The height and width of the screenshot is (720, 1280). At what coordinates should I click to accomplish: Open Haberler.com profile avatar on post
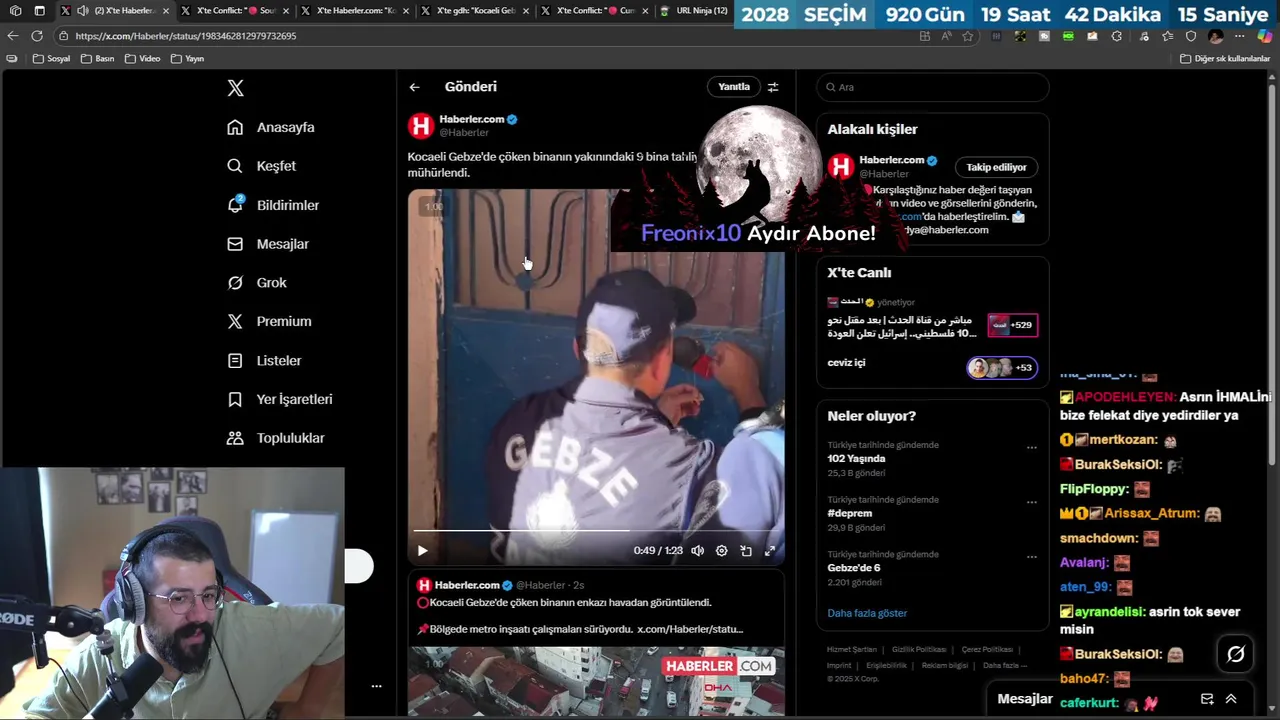click(421, 125)
